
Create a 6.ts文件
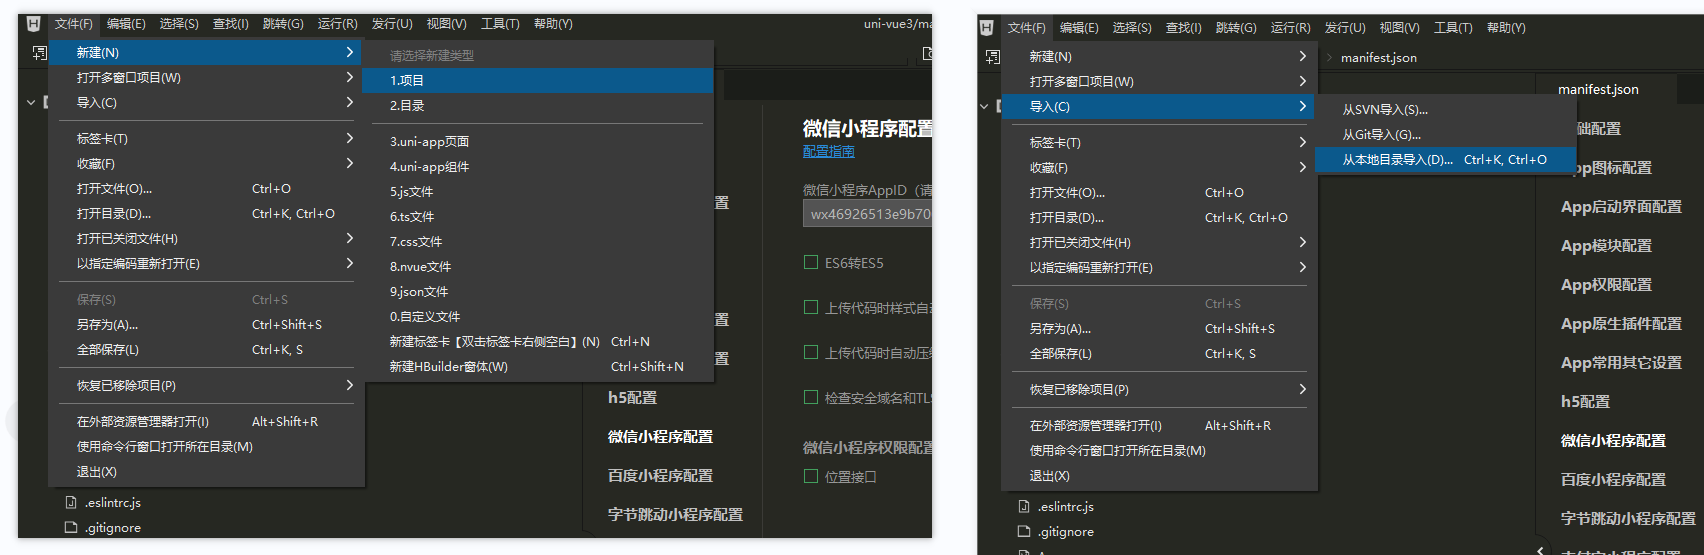click(538, 217)
